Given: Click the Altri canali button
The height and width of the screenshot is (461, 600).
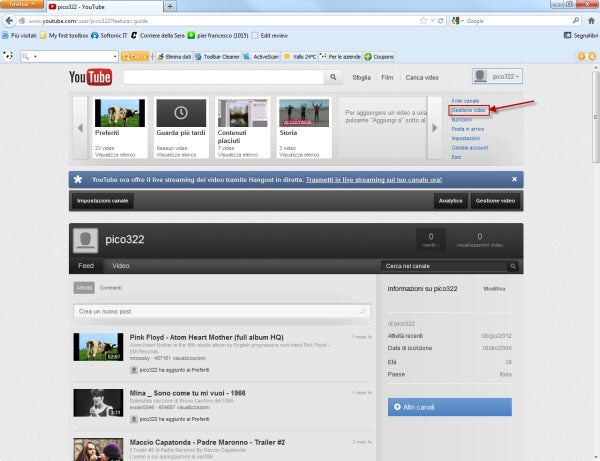Looking at the screenshot, I should click(450, 407).
